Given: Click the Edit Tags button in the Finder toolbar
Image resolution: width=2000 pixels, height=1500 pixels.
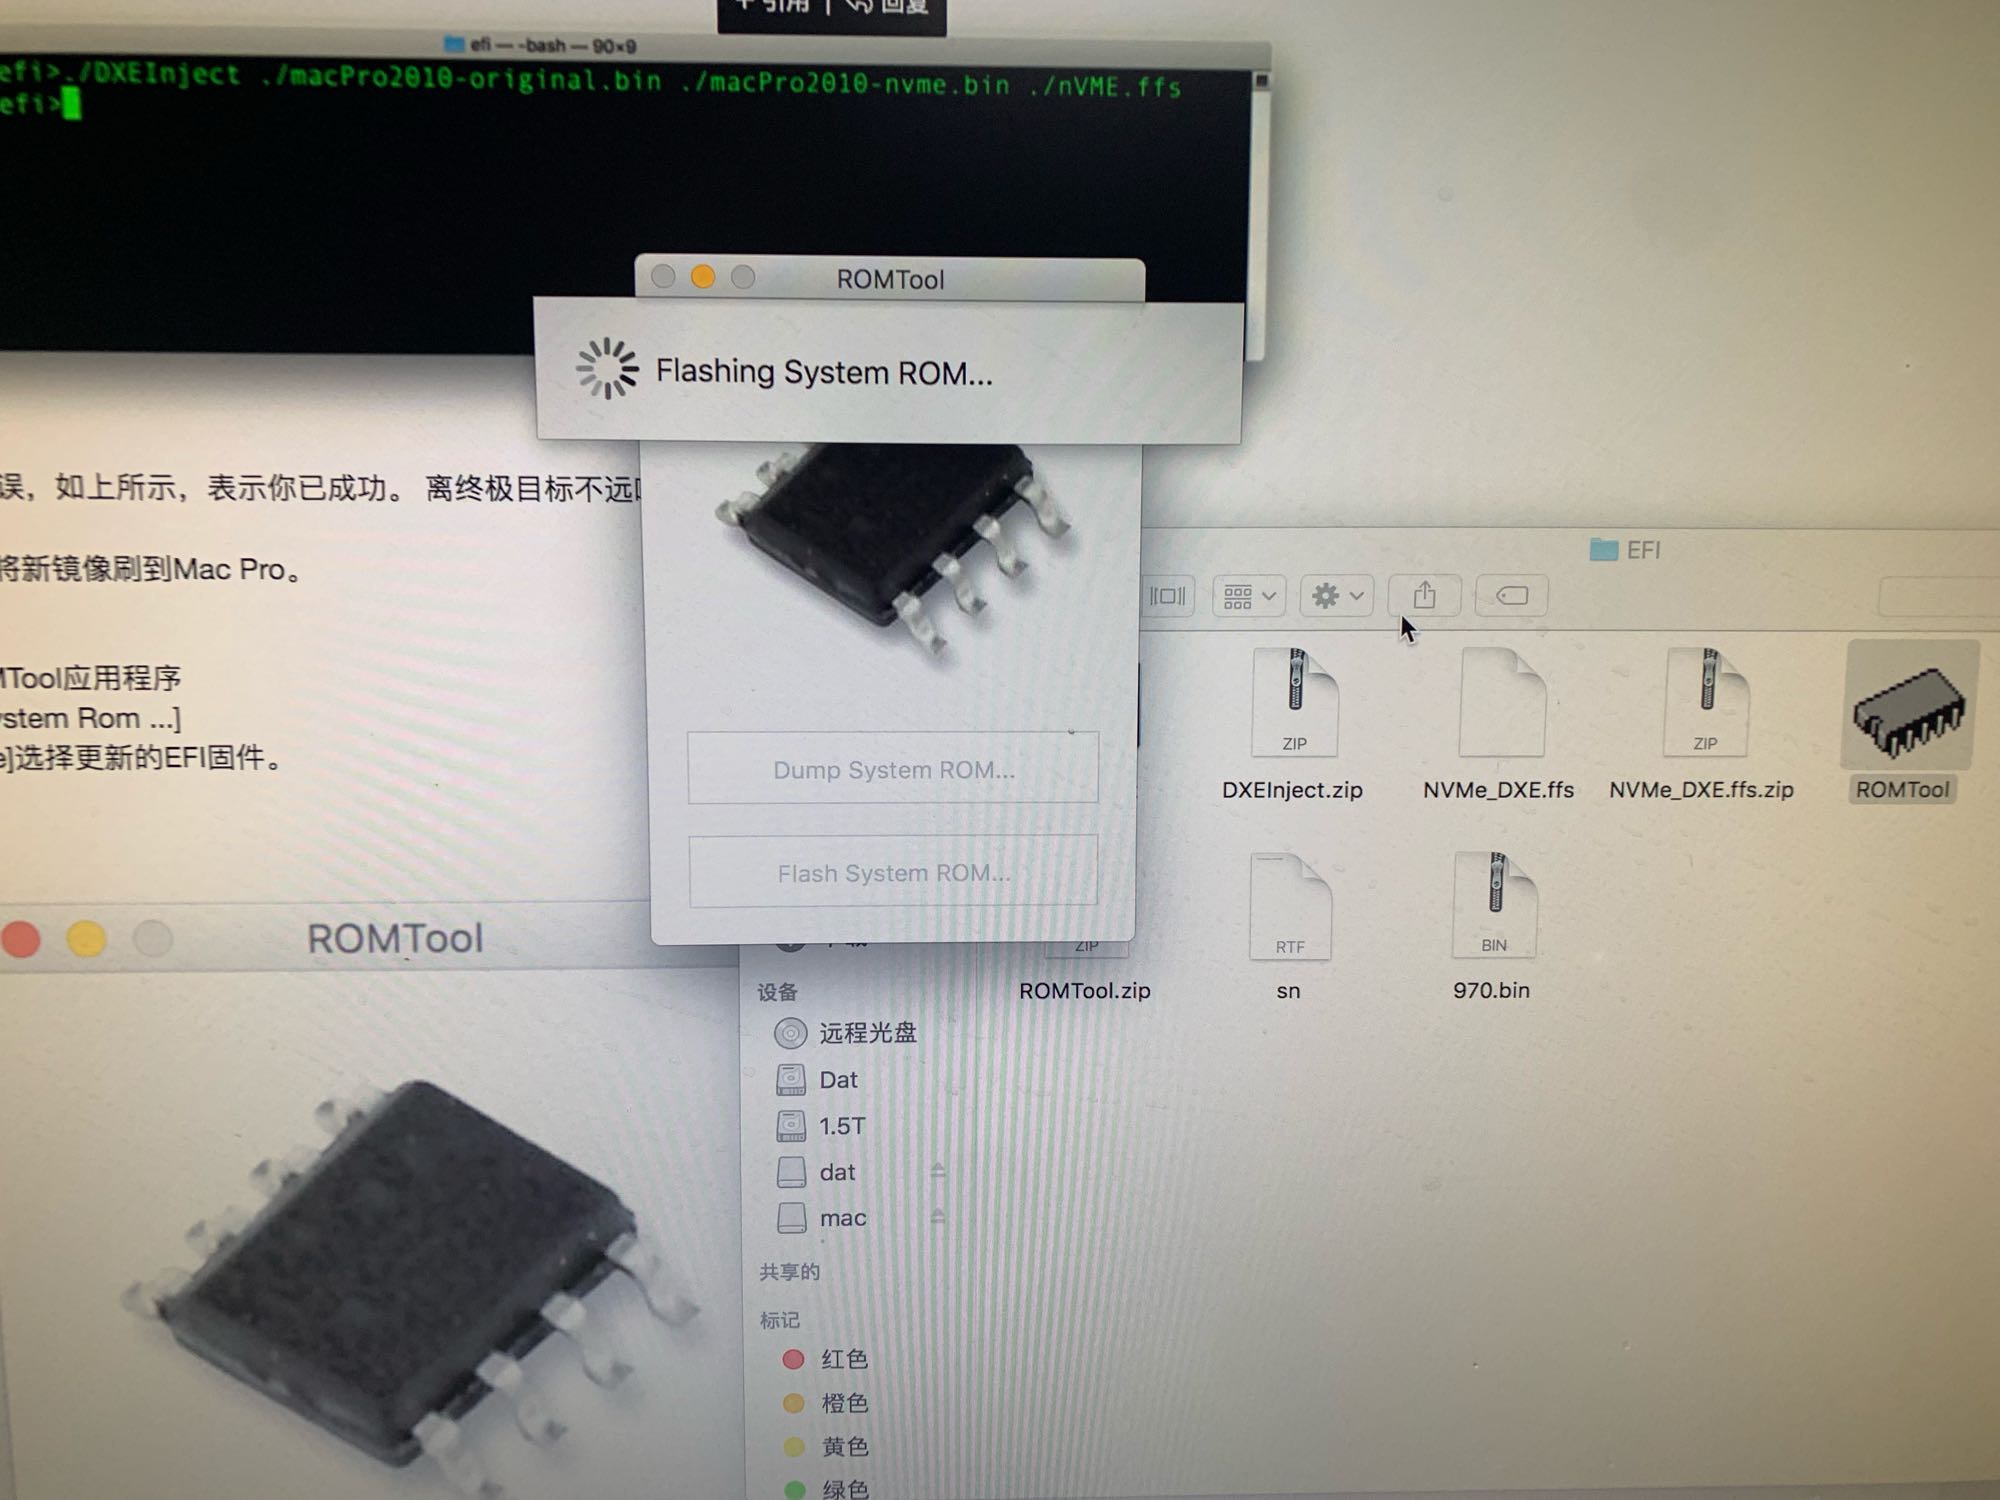Looking at the screenshot, I should (1511, 596).
